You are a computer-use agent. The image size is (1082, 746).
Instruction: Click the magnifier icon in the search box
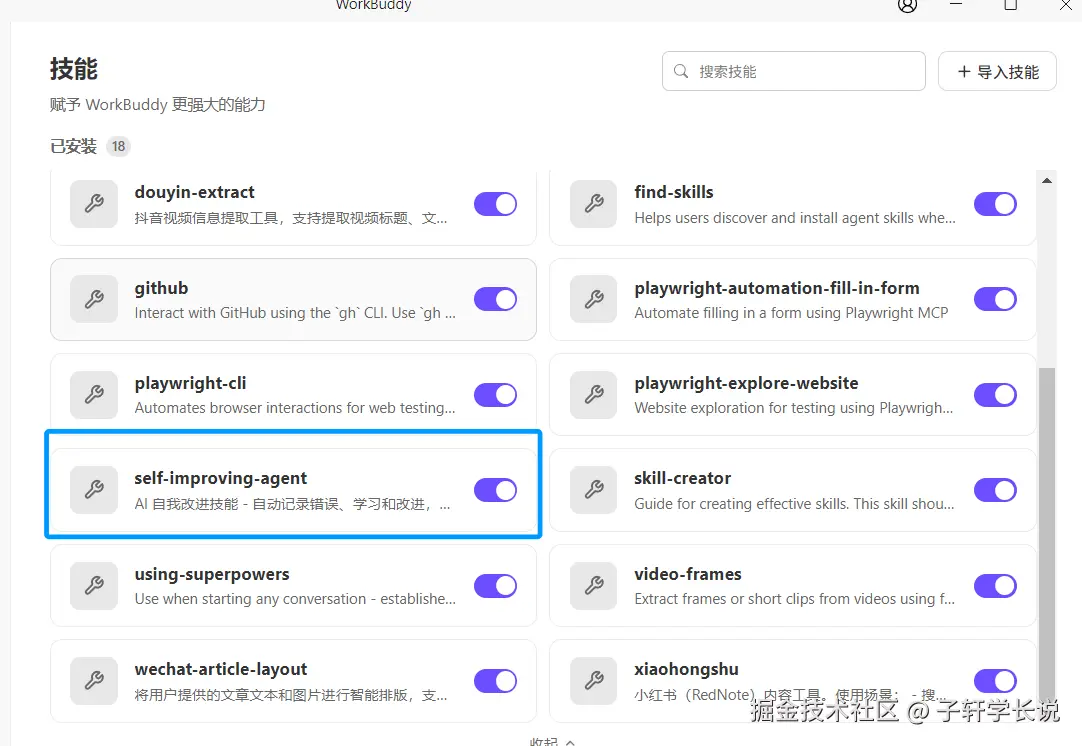[681, 71]
